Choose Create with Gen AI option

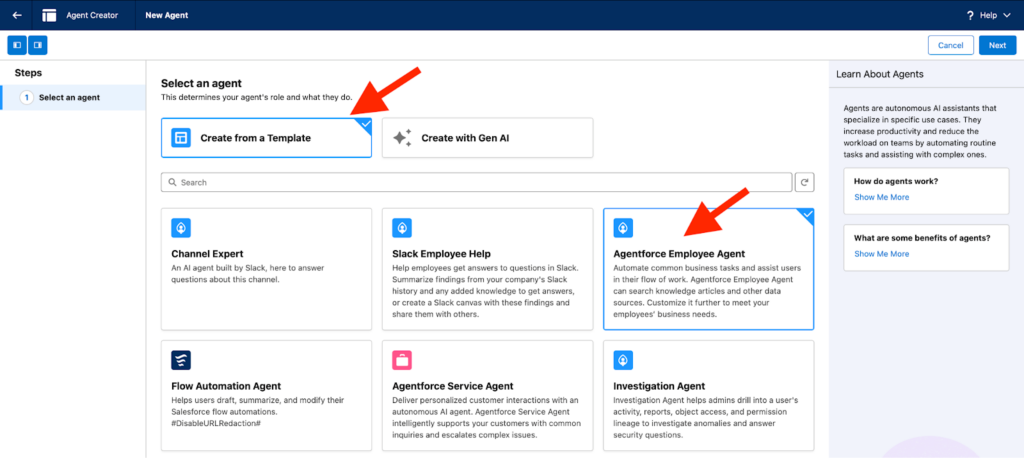(487, 138)
